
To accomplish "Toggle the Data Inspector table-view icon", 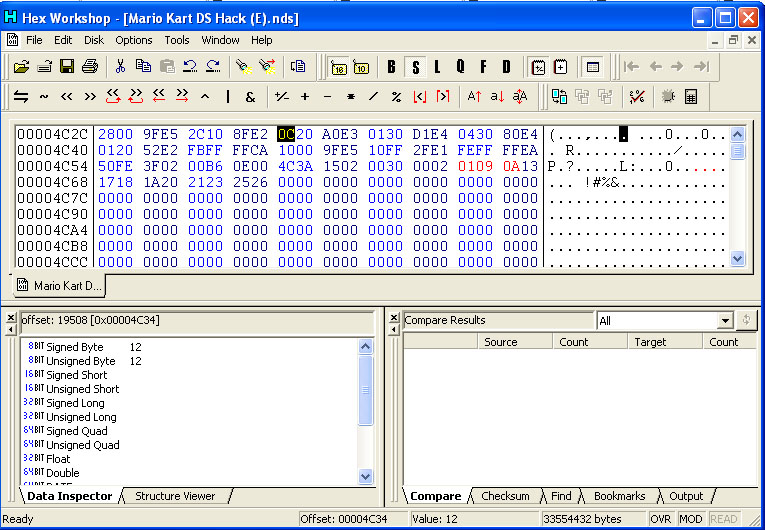I will [593, 67].
